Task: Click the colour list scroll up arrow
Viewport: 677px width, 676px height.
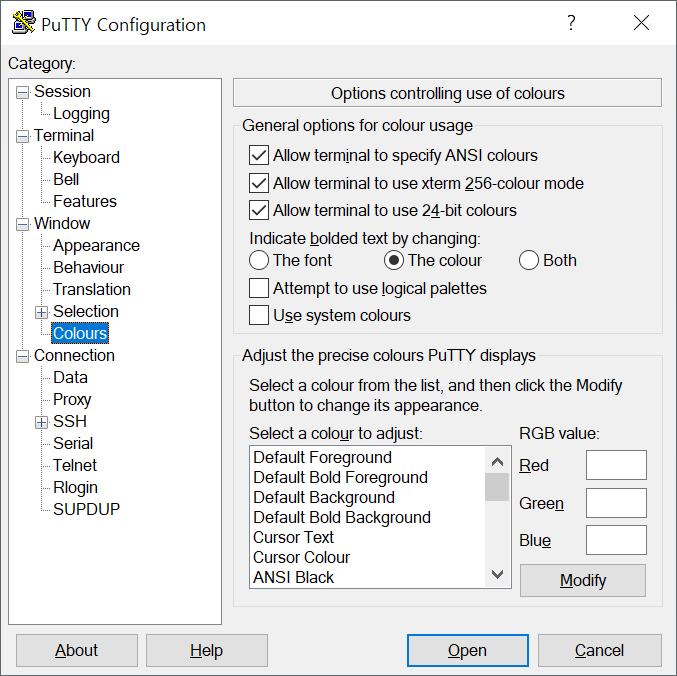Action: [497, 462]
